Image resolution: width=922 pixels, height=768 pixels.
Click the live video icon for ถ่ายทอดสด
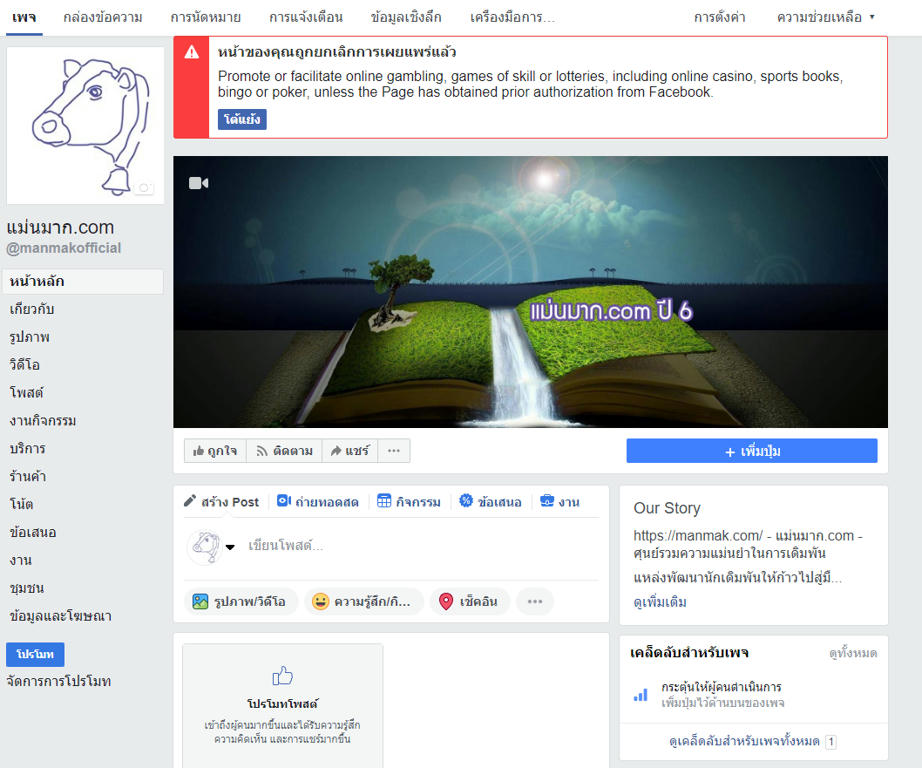(284, 501)
